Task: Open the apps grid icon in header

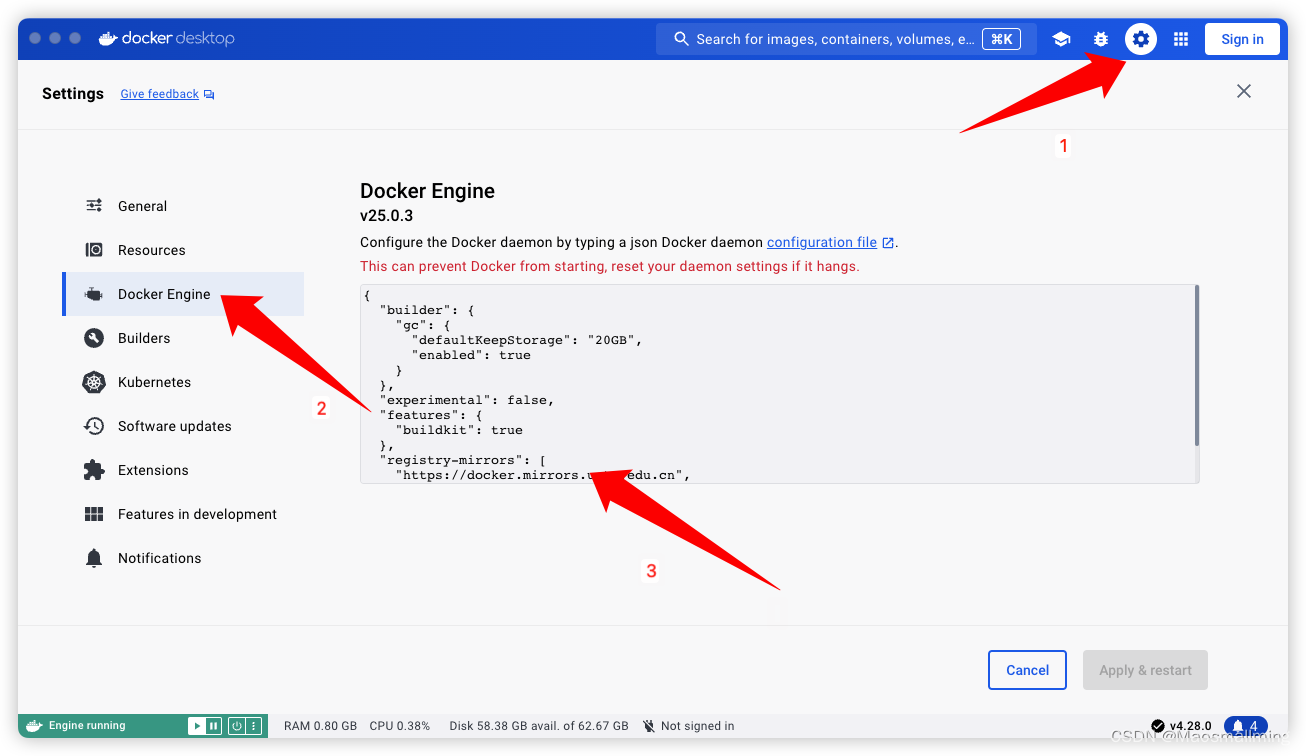Action: click(x=1181, y=39)
